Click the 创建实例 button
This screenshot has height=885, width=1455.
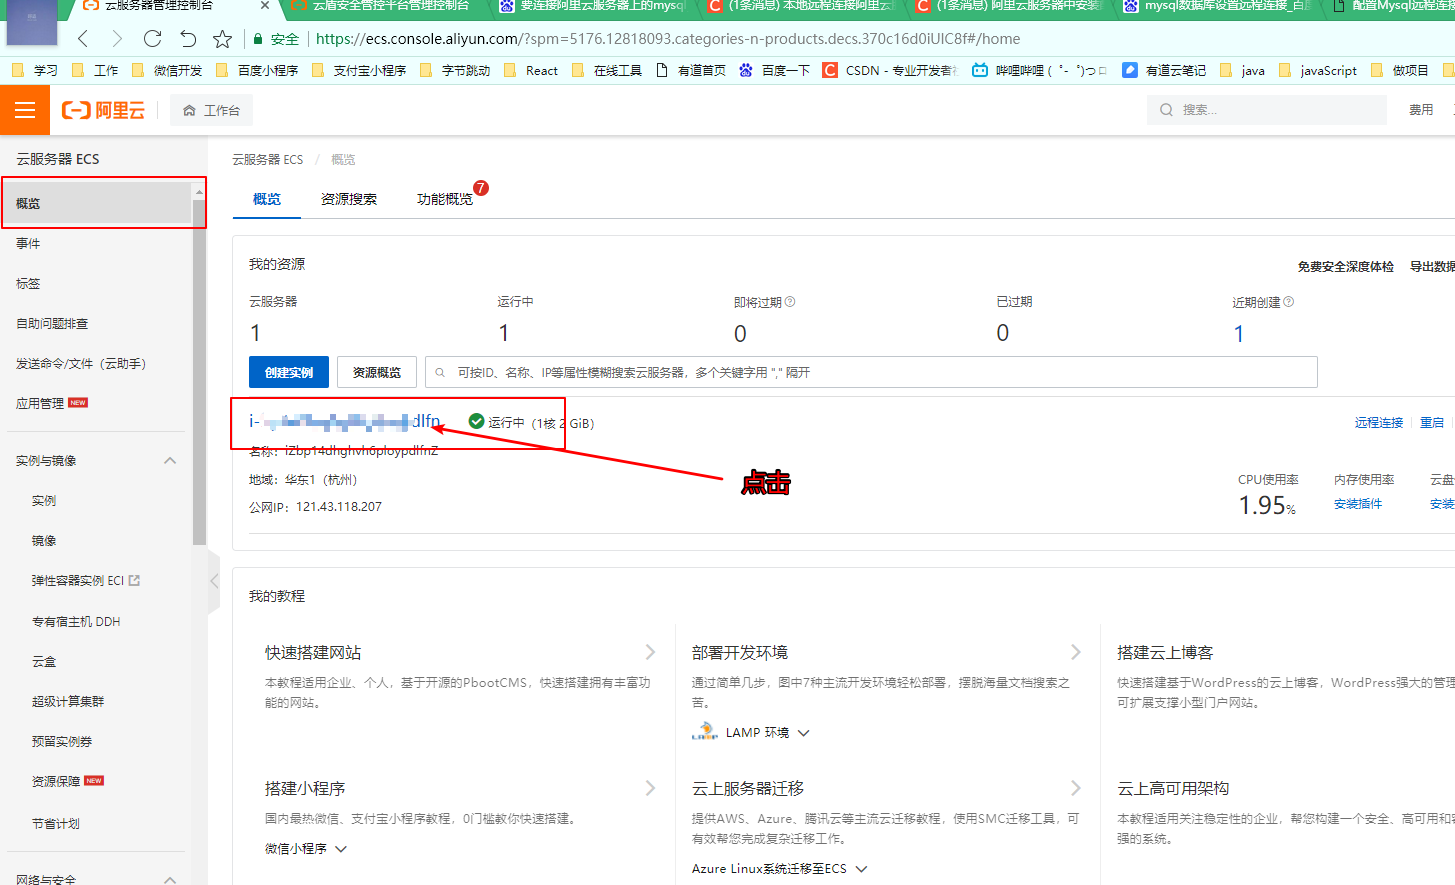tap(289, 372)
